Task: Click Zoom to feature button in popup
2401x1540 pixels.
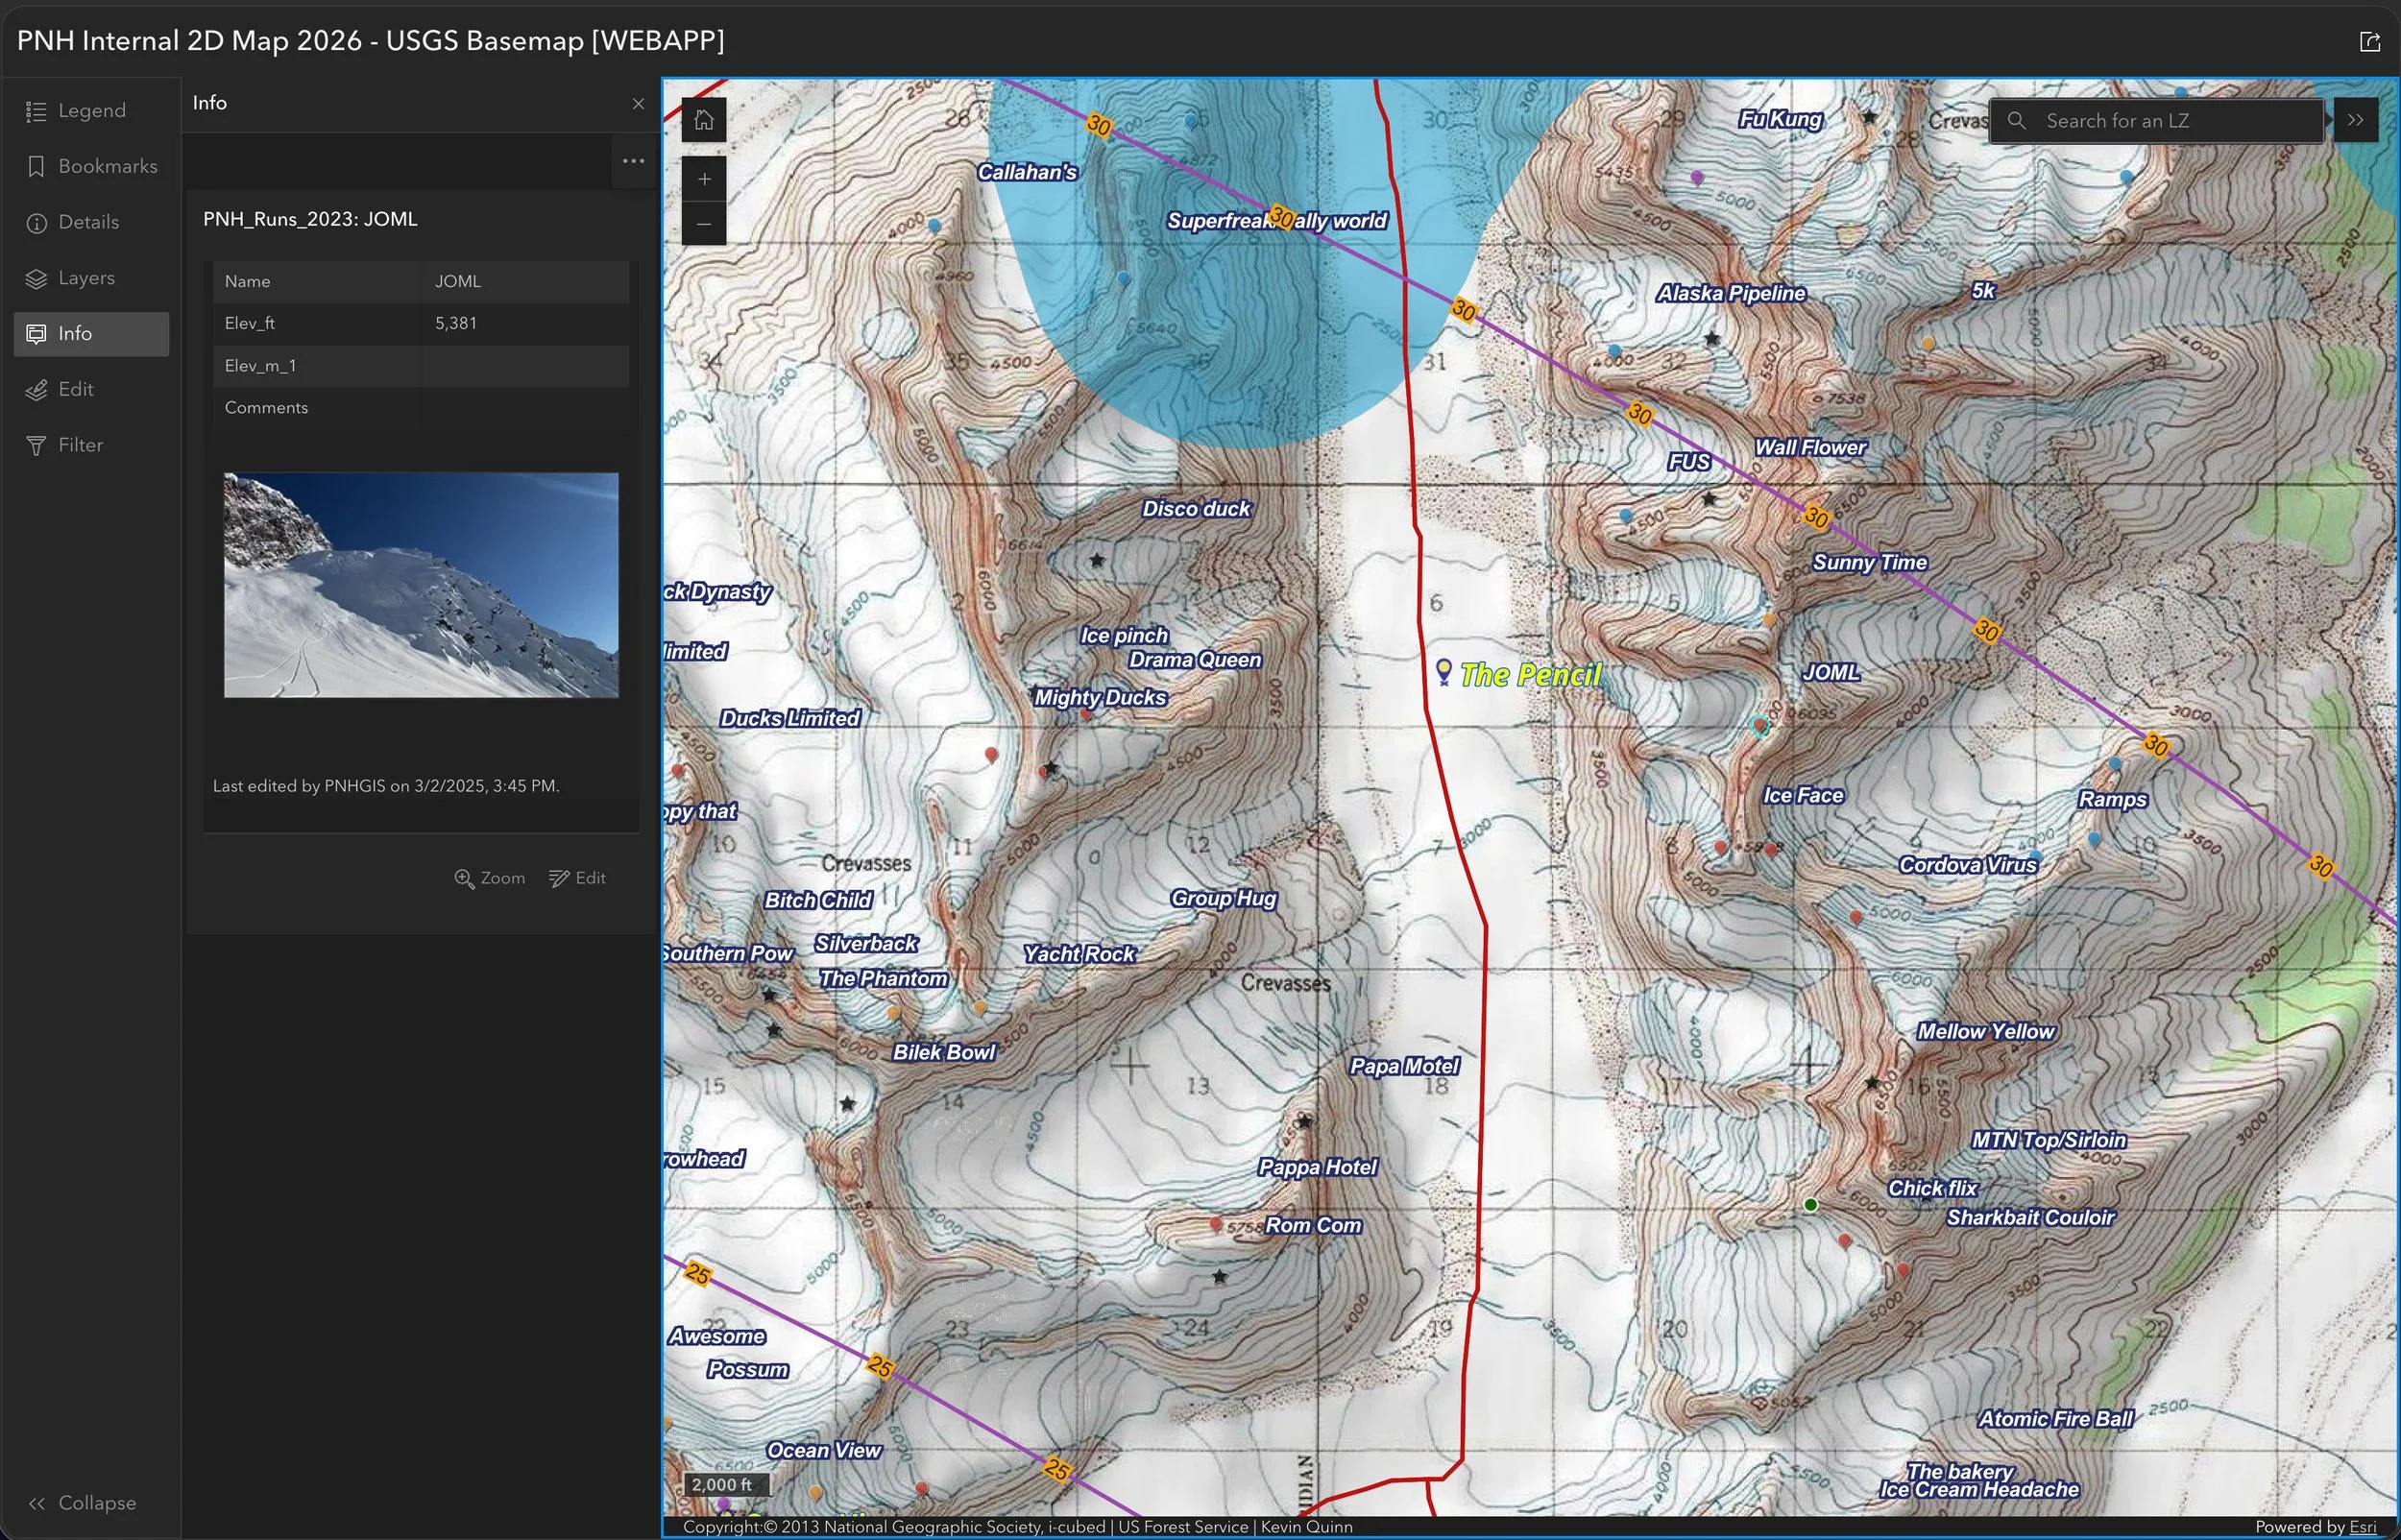Action: coord(490,878)
